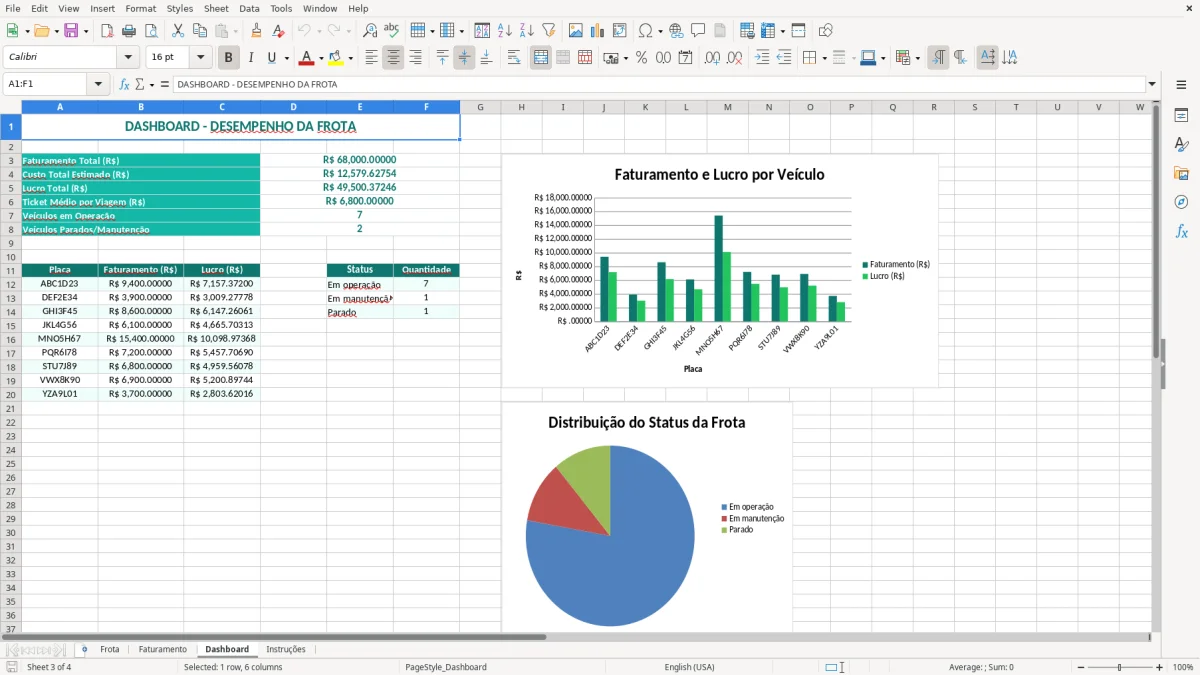Screen dimensions: 1200x675
Task: Toggle center vertically alignment
Action: (464, 58)
